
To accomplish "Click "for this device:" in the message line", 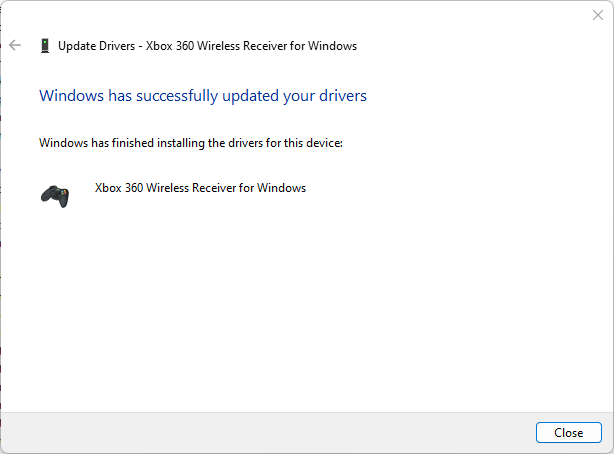I will [303, 143].
